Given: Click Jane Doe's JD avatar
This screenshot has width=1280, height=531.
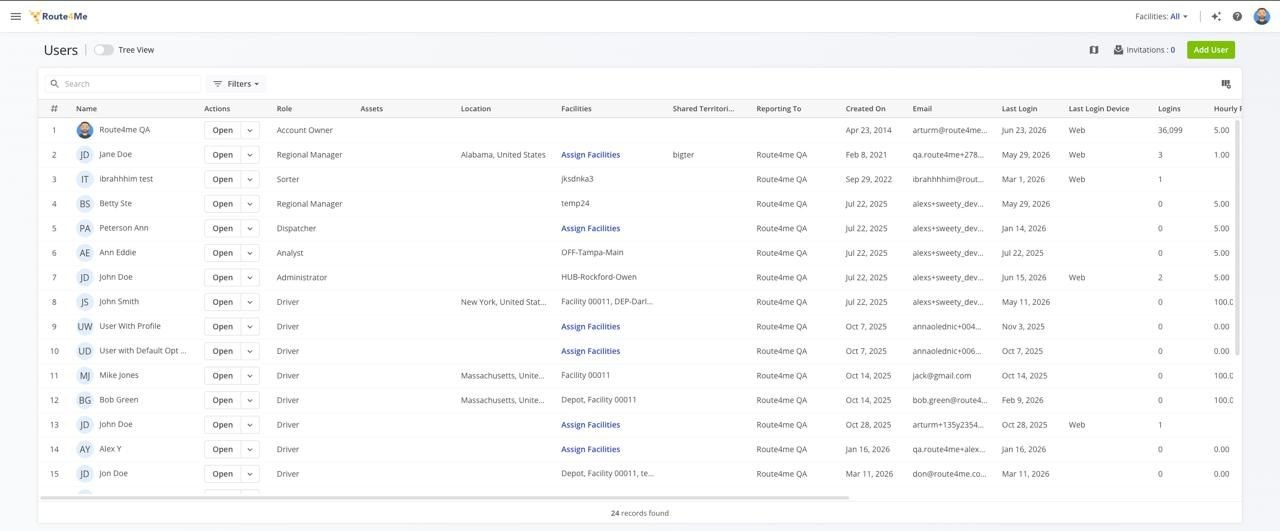Looking at the screenshot, I should tap(85, 155).
